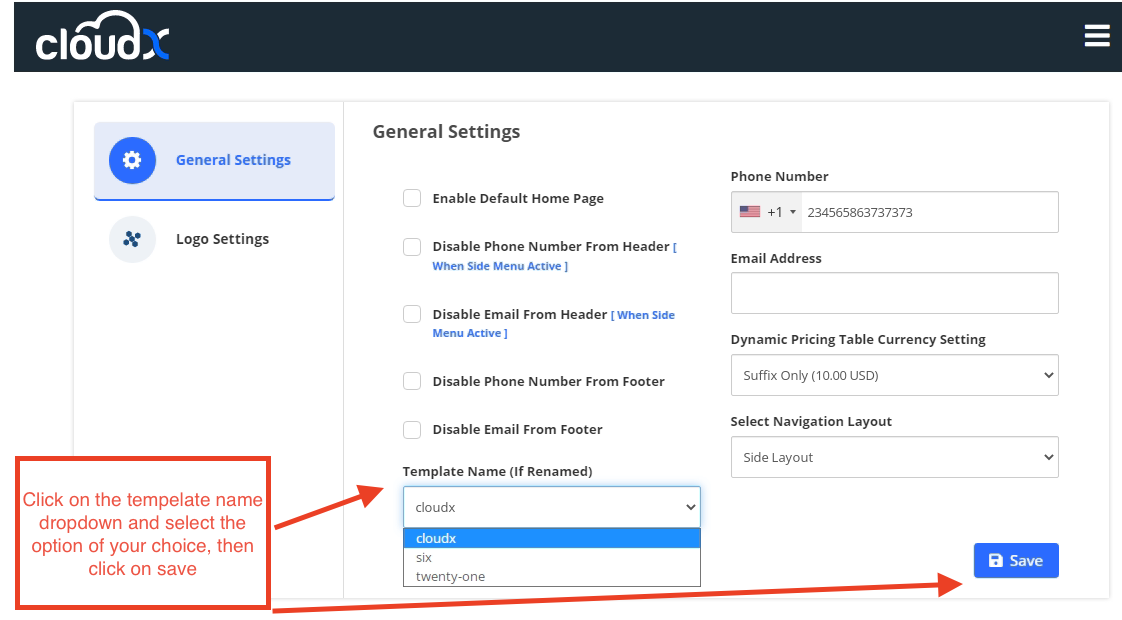Click the Logo Settings icon
The width and height of the screenshot is (1122, 620).
click(132, 239)
